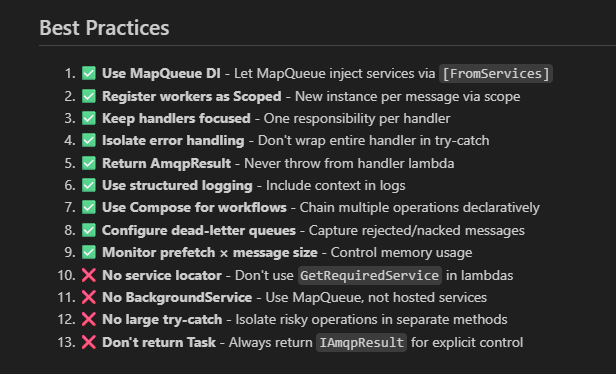The height and width of the screenshot is (374, 616).
Task: Click the green checkmark beside Use MapQueue DI
Action: point(89,73)
